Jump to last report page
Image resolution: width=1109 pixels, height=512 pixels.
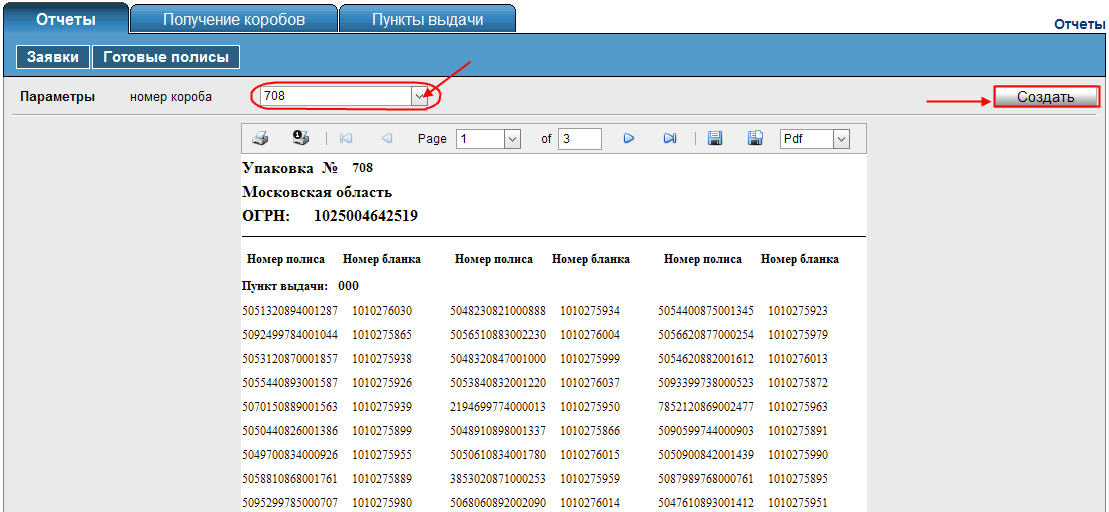[670, 139]
